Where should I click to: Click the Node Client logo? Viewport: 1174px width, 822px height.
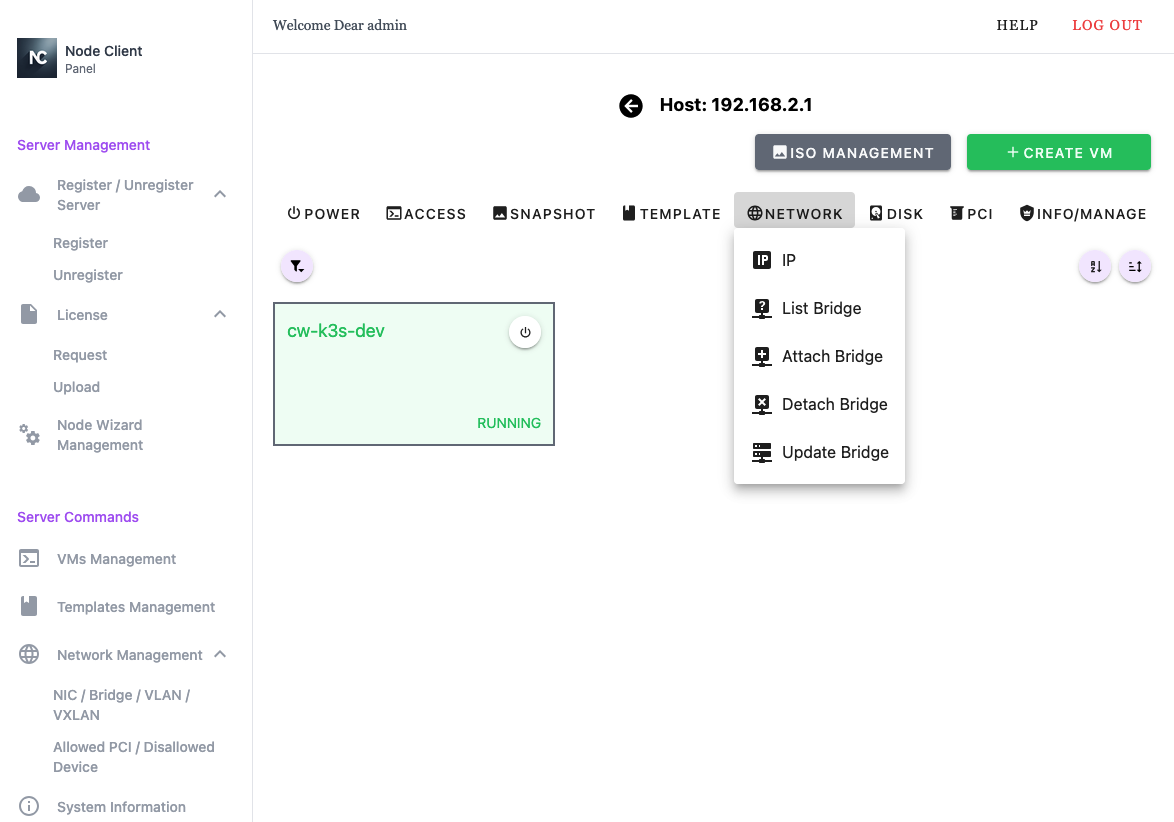37,58
